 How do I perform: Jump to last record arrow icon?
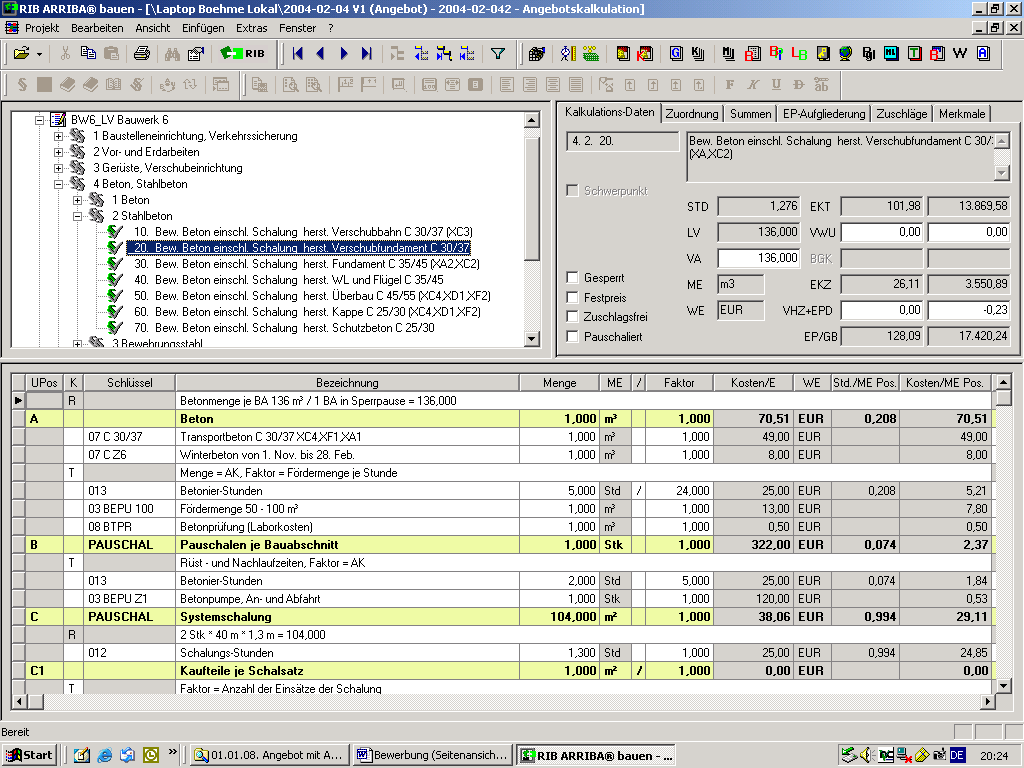[x=366, y=53]
